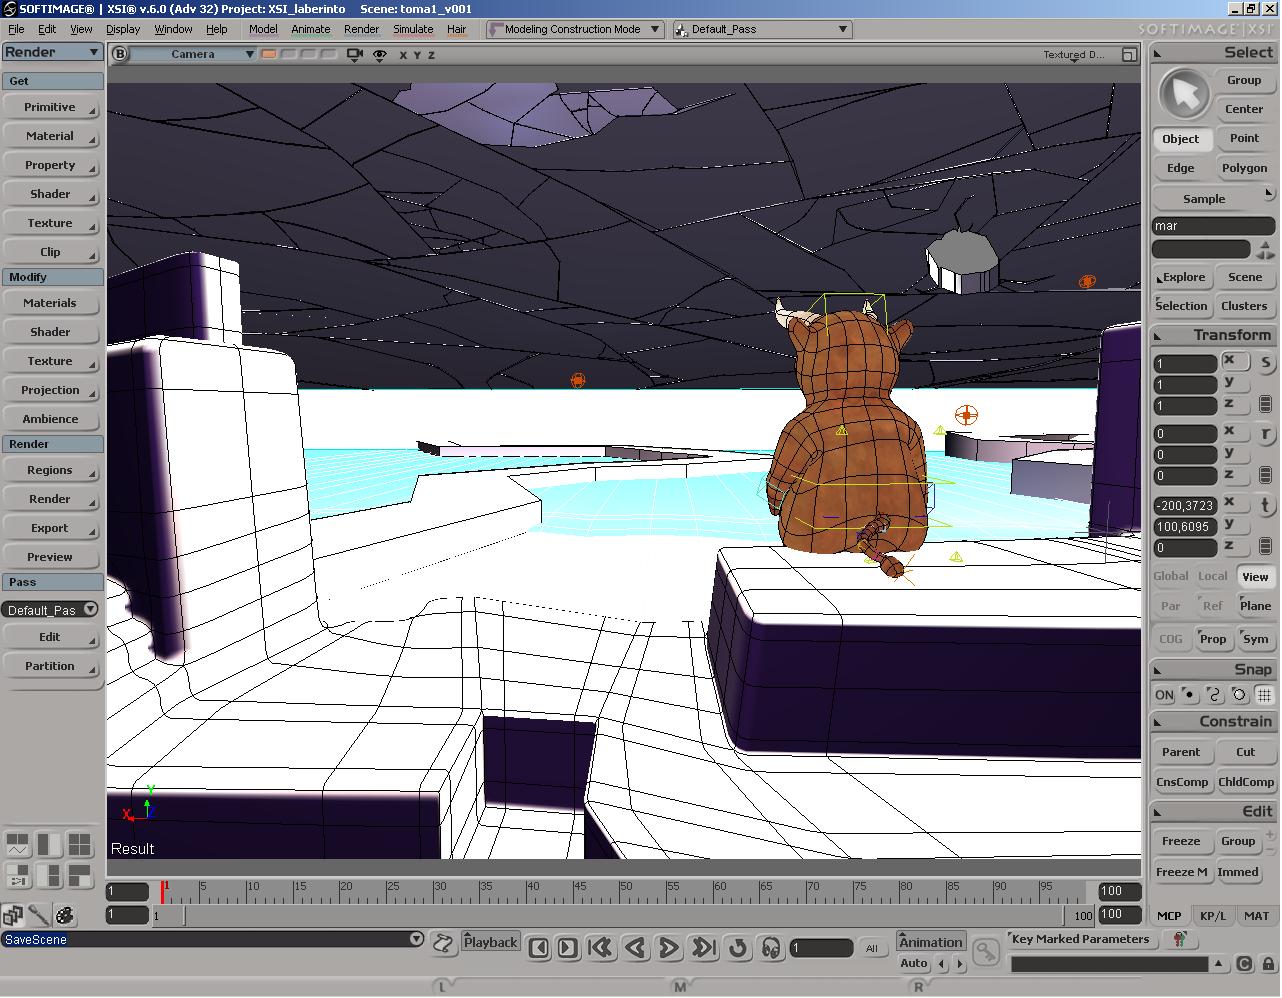This screenshot has height=998, width=1282.
Task: Toggle Auto key mode
Action: 914,964
